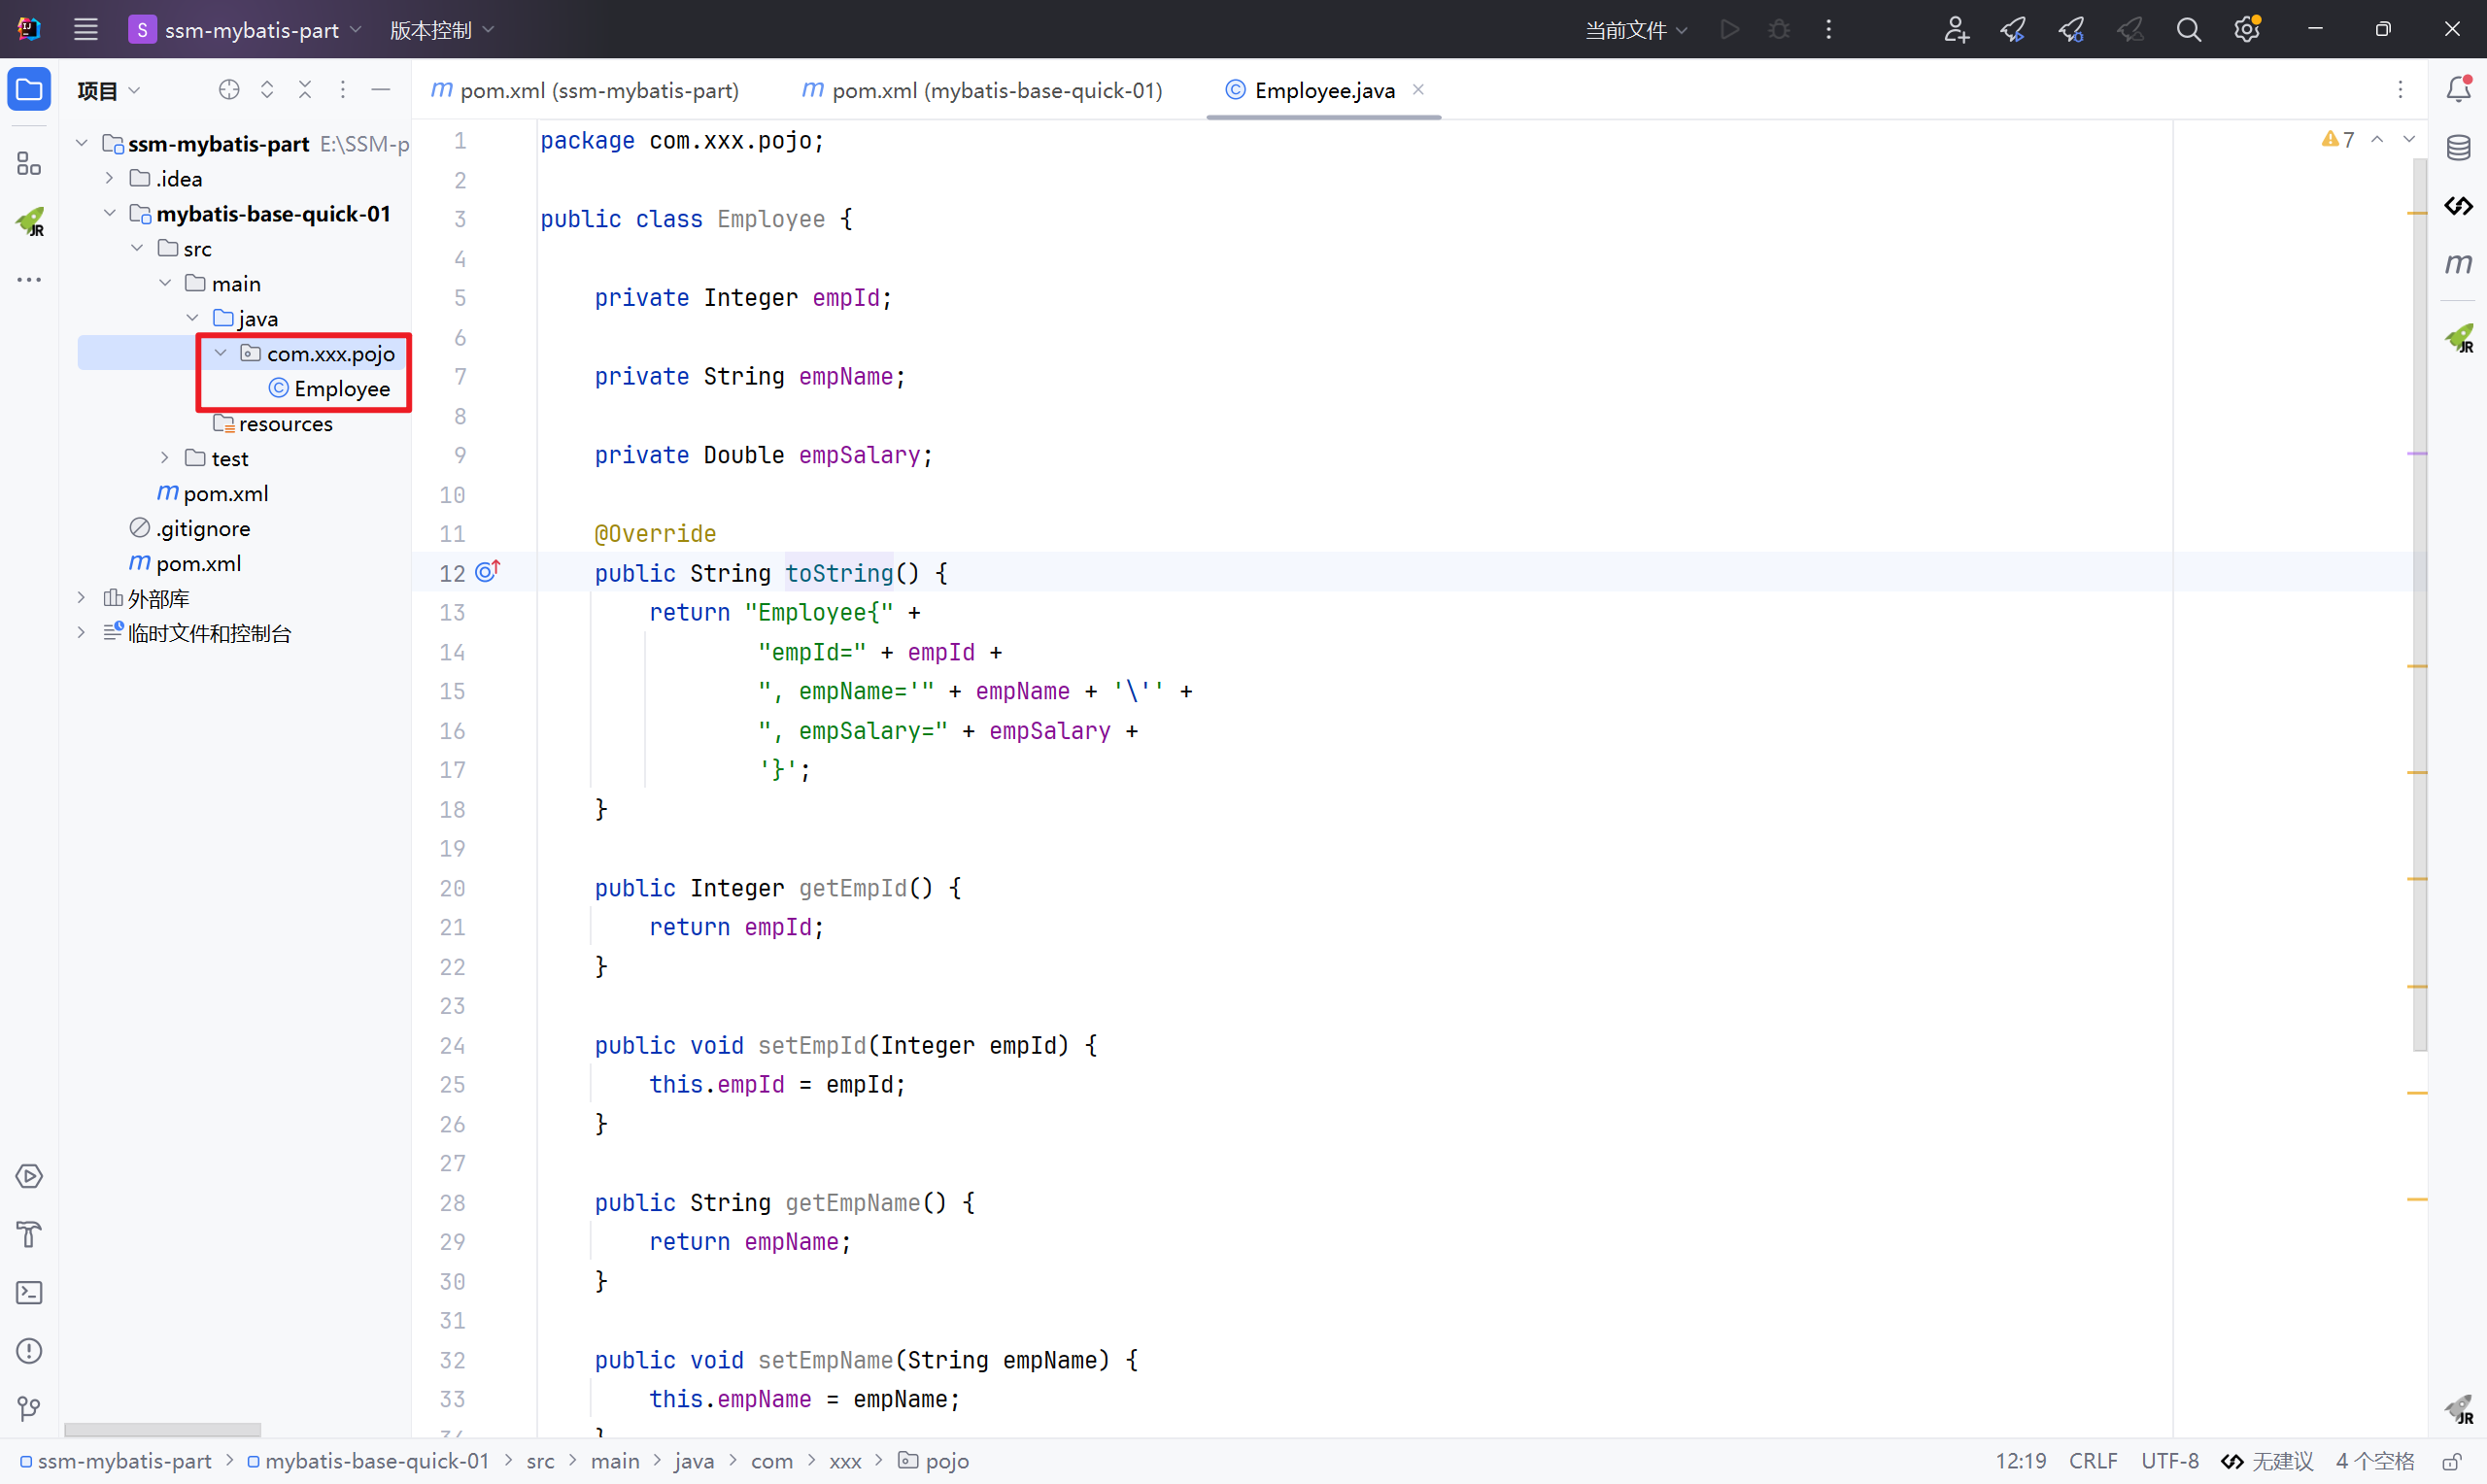Toggle the Project tool window folder button
This screenshot has width=2487, height=1484.
(29, 90)
